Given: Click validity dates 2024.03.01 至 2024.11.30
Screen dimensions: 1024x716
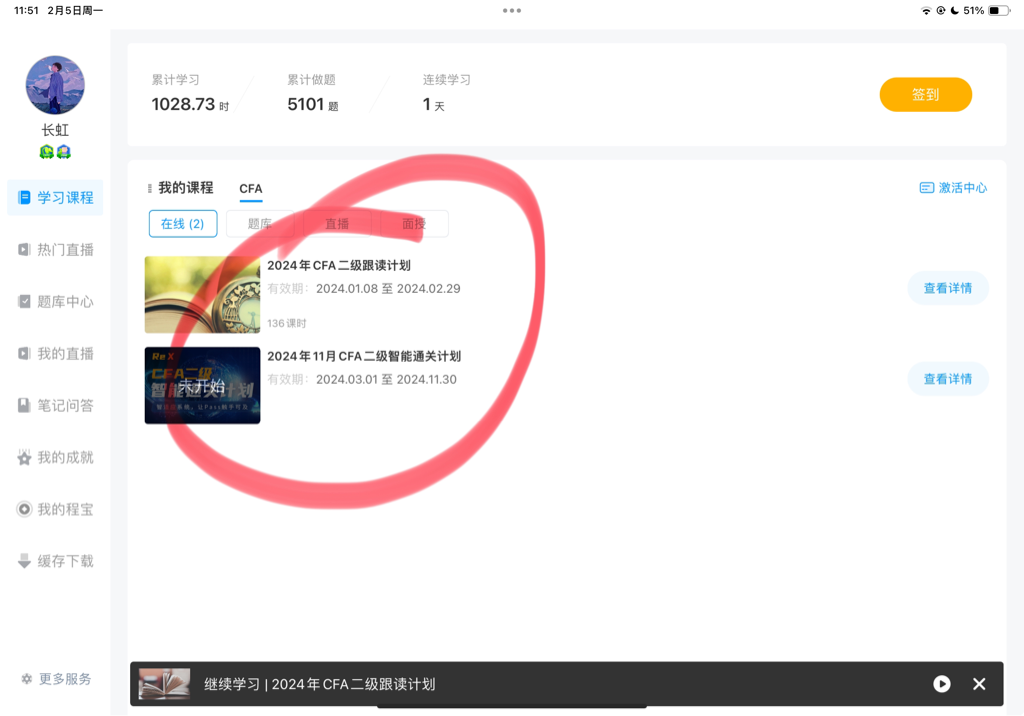Looking at the screenshot, I should pyautogui.click(x=386, y=380).
